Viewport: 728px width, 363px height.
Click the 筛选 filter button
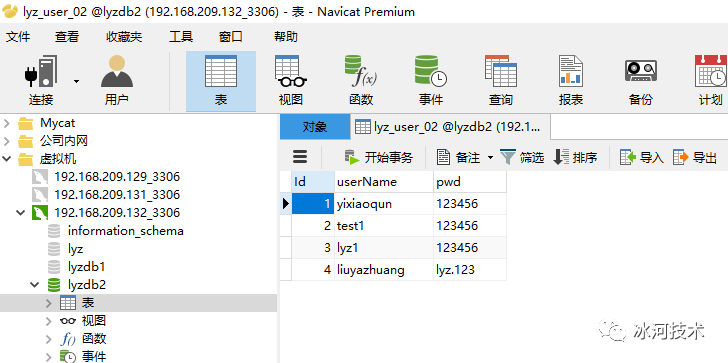522,157
